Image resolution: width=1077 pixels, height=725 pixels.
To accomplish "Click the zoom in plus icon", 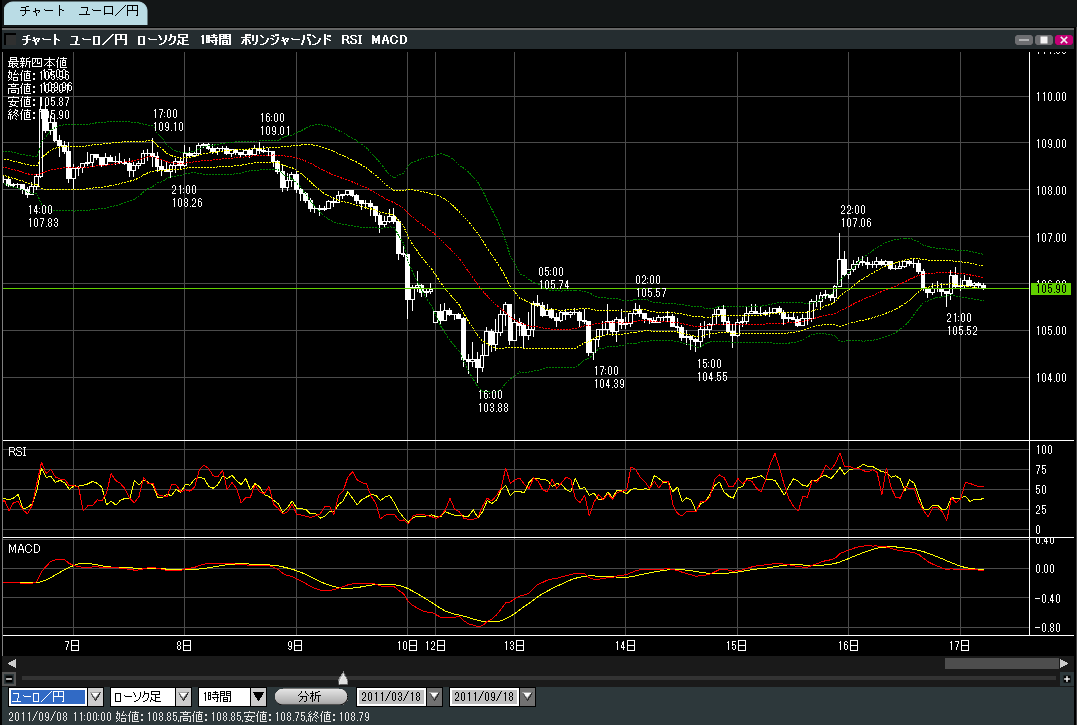I will pyautogui.click(x=1066, y=679).
